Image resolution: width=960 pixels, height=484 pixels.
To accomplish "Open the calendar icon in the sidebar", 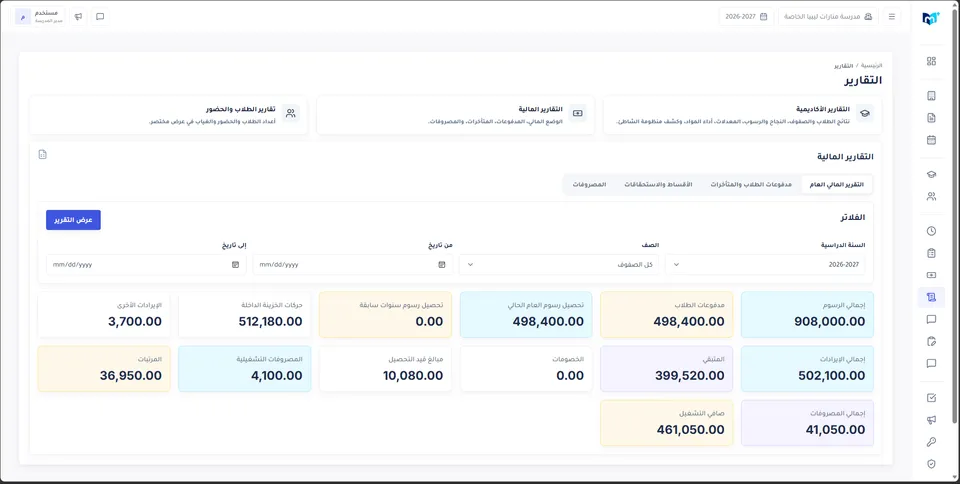I will [931, 140].
